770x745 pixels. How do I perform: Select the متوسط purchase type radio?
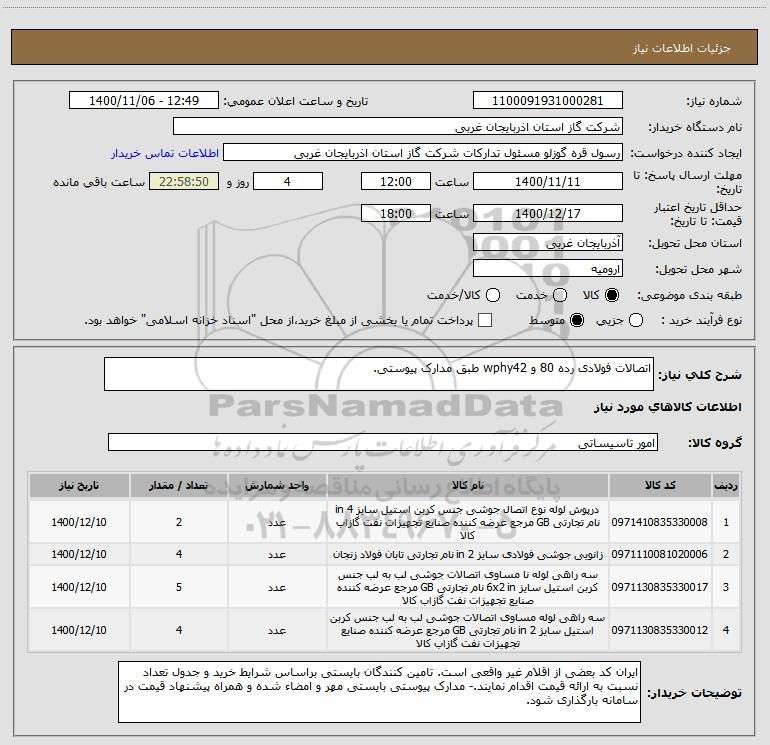[x=577, y=321]
